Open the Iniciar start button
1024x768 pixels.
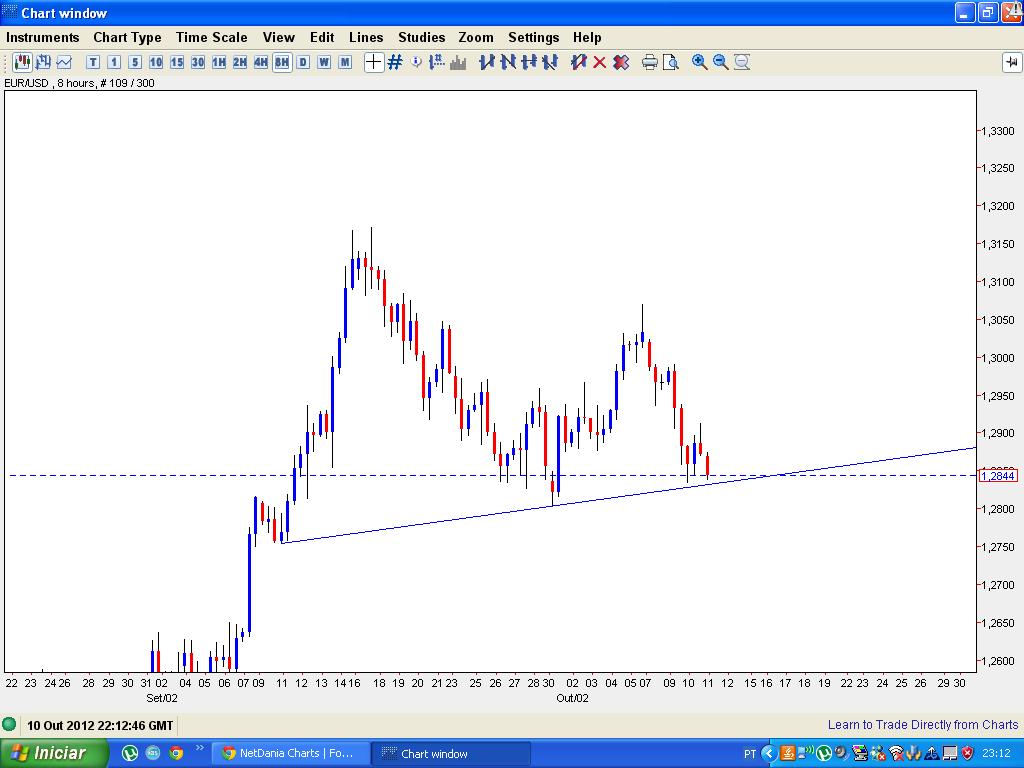(x=54, y=753)
